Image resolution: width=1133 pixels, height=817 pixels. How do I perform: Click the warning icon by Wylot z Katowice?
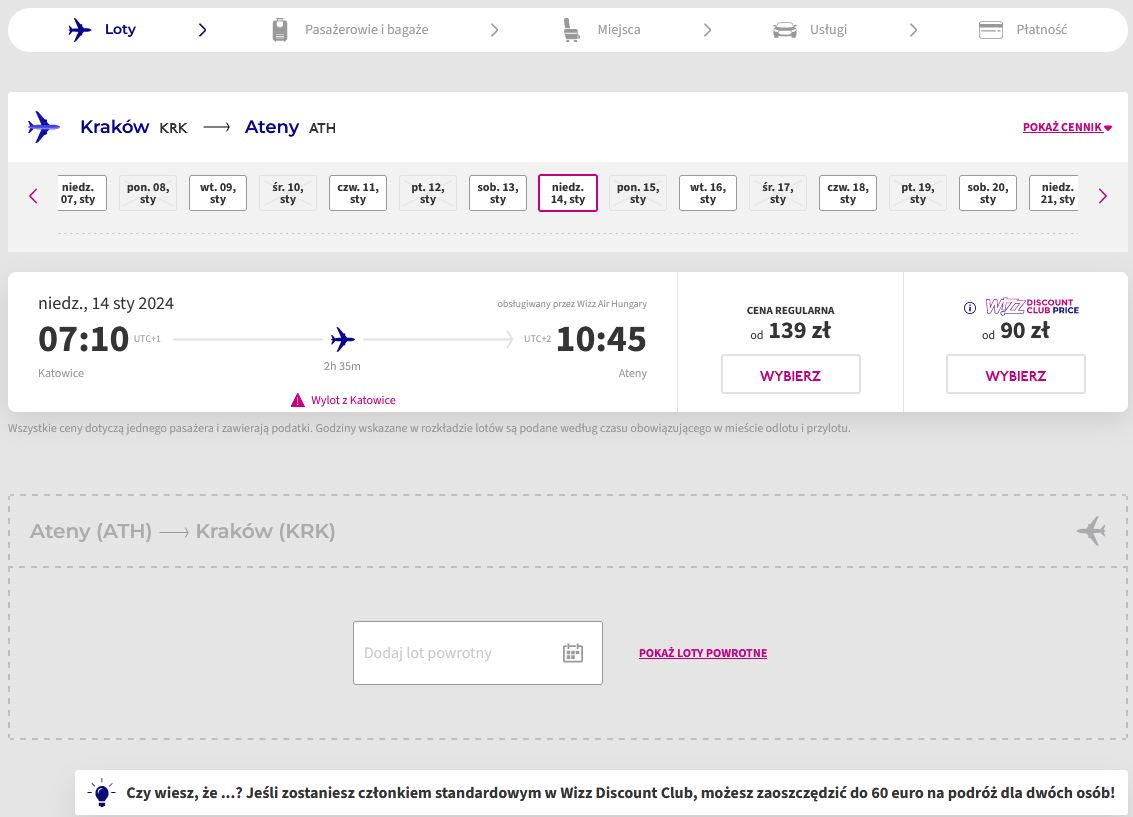click(298, 400)
